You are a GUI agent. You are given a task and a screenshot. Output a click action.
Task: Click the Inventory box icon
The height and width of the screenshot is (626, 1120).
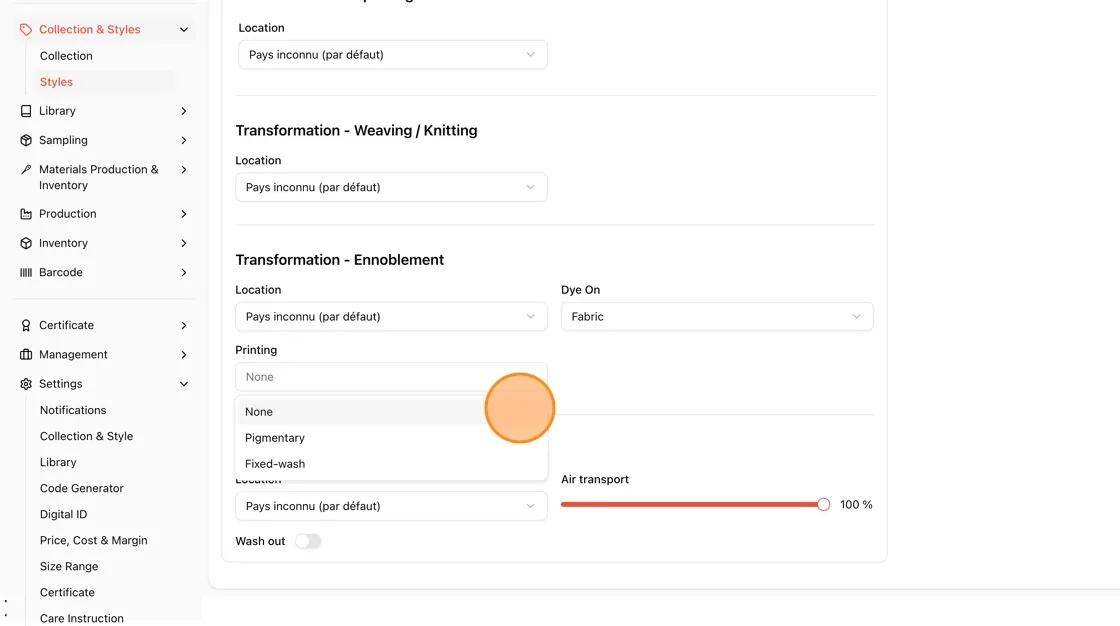(x=26, y=243)
